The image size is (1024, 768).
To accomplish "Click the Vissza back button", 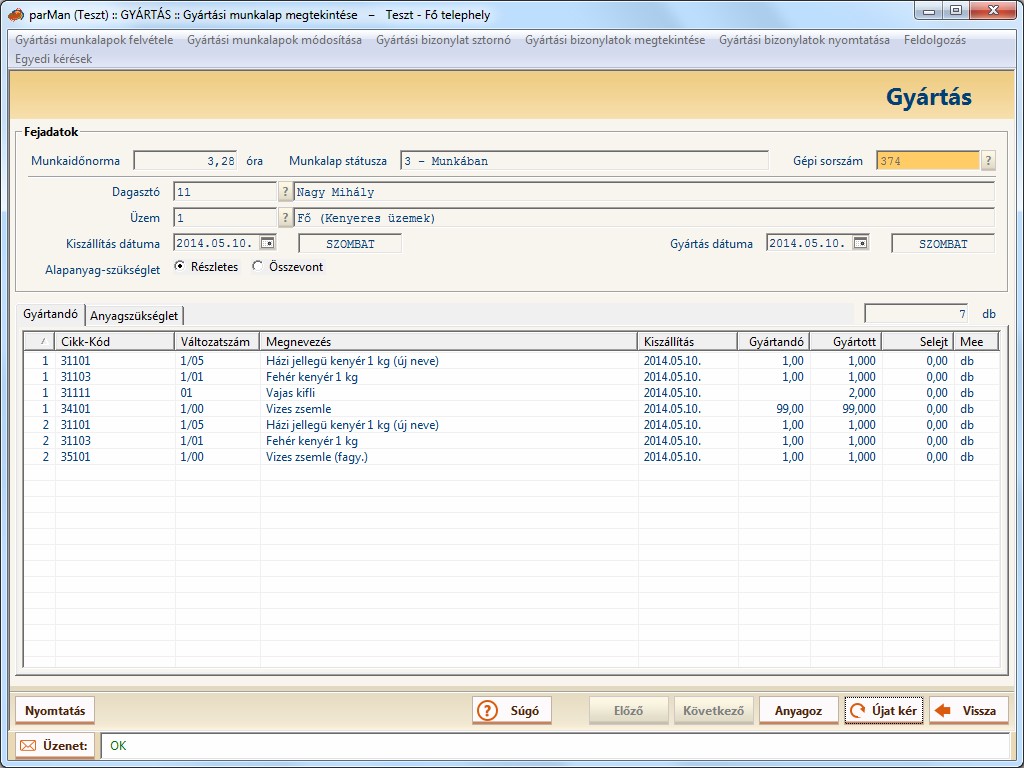I will coord(968,711).
